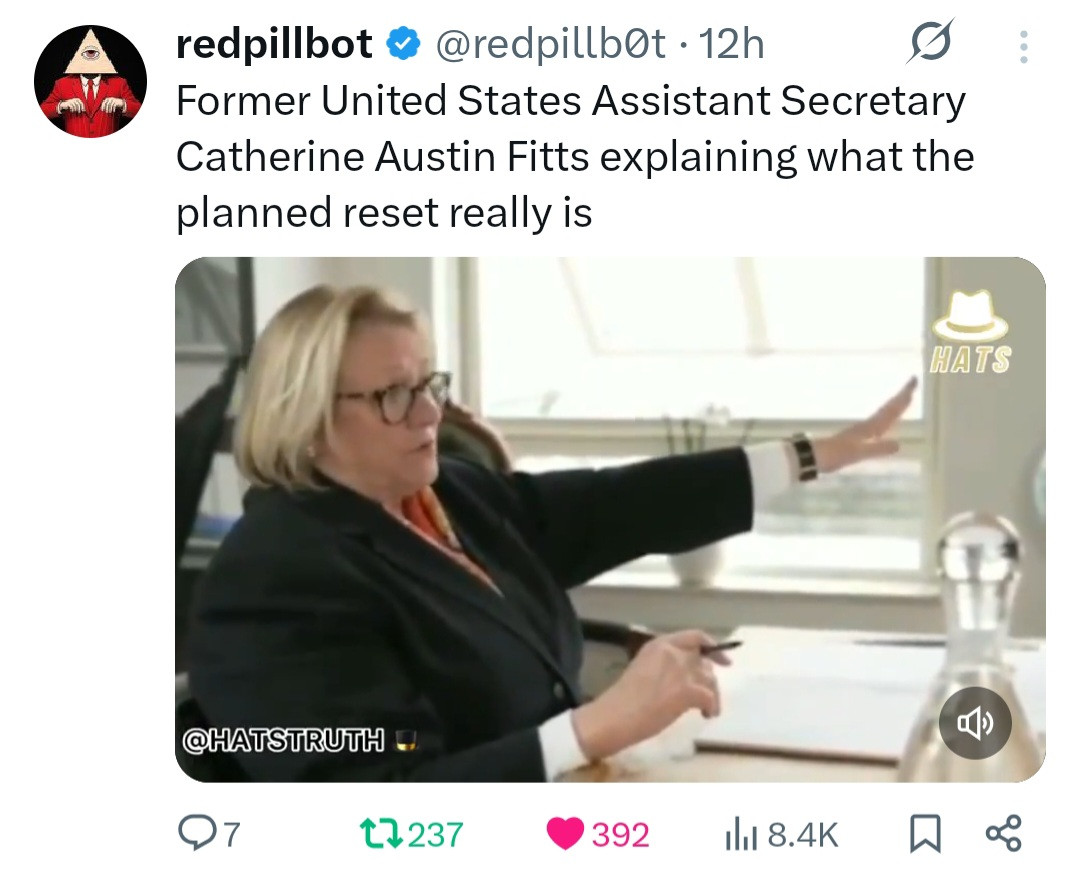Bookmark this post with the bookmark icon
The height and width of the screenshot is (871, 1080).
(924, 834)
